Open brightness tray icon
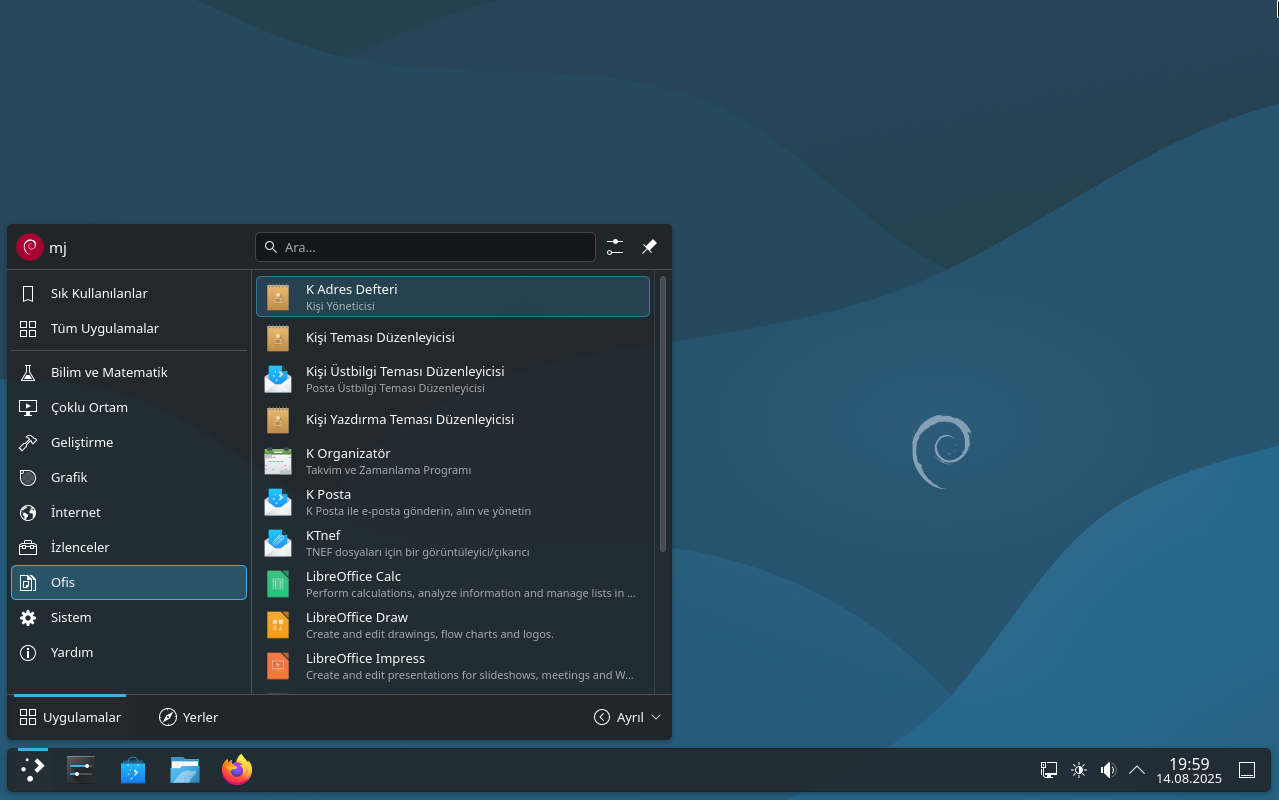The image size is (1279, 800). coord(1079,770)
